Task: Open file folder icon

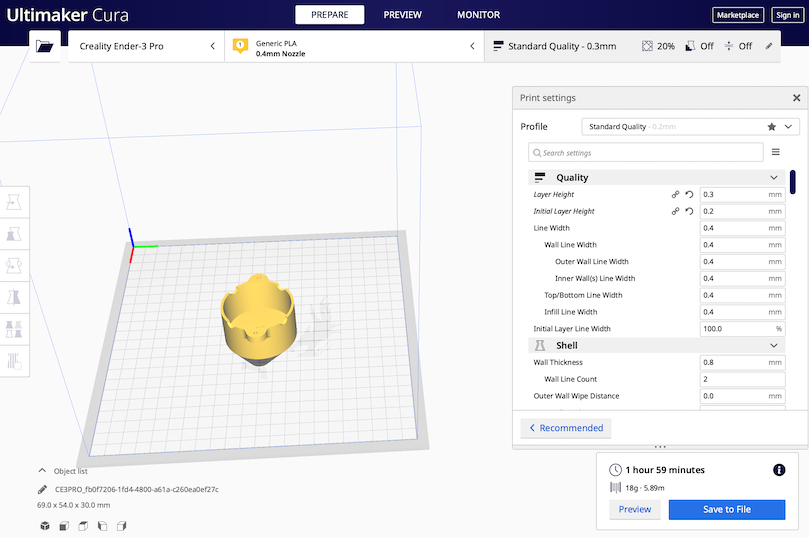Action: click(x=44, y=46)
